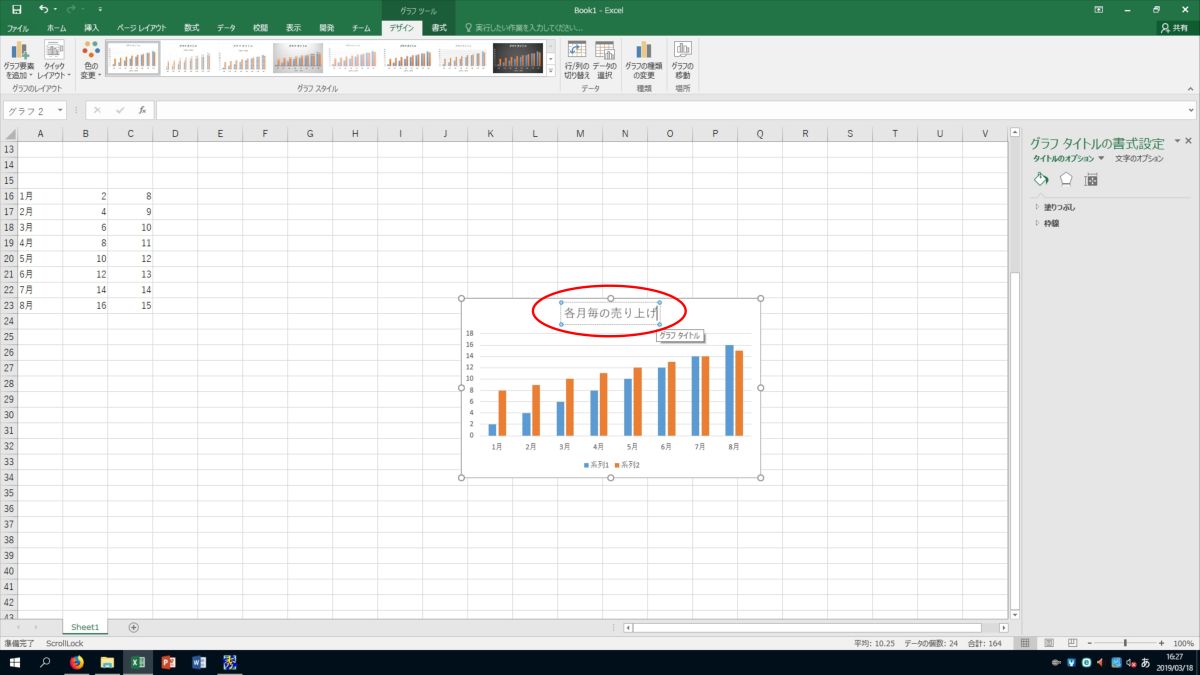The image size is (1200, 675).
Task: Switch to the ページ レイアウト tab
Action: point(141,28)
